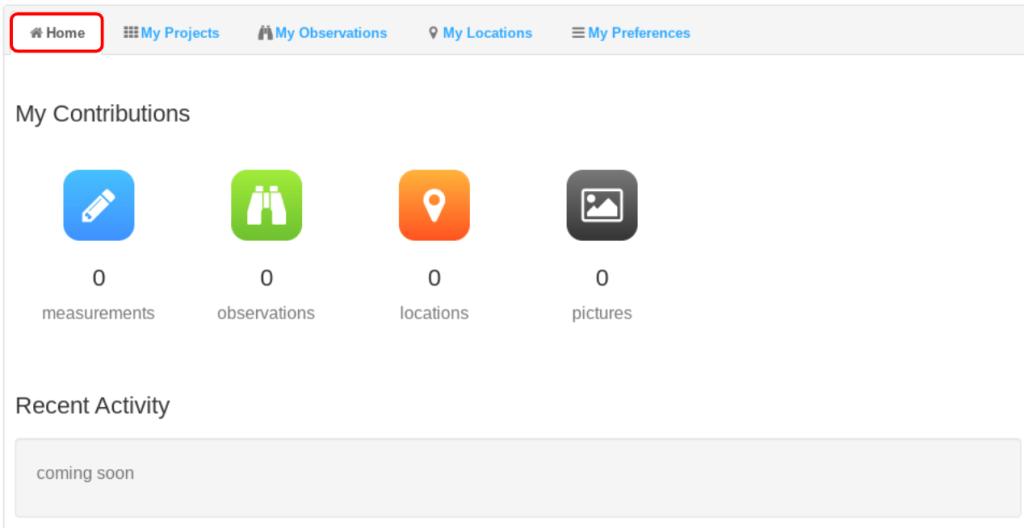Click the "pictures" label
This screenshot has height=528, width=1024.
(602, 314)
